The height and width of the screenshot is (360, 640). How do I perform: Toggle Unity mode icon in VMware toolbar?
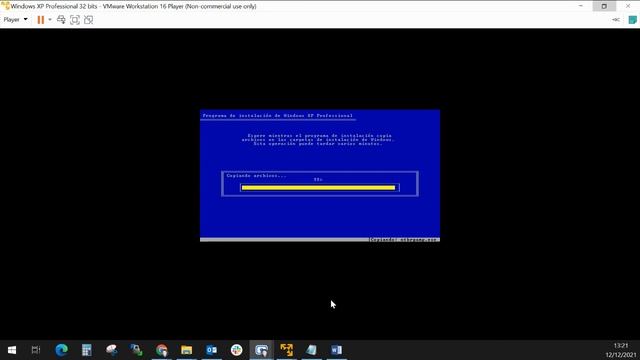[x=89, y=20]
